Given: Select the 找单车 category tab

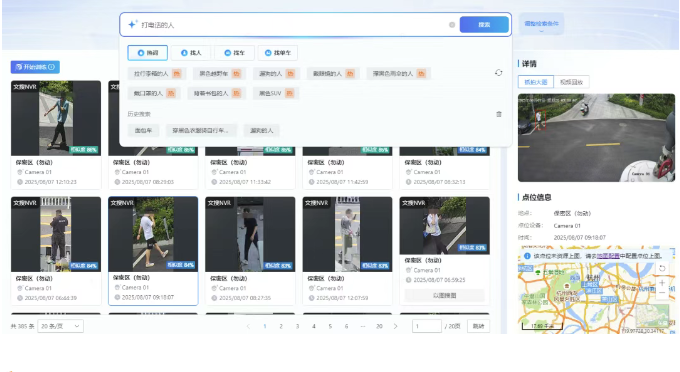Looking at the screenshot, I should pyautogui.click(x=278, y=53).
